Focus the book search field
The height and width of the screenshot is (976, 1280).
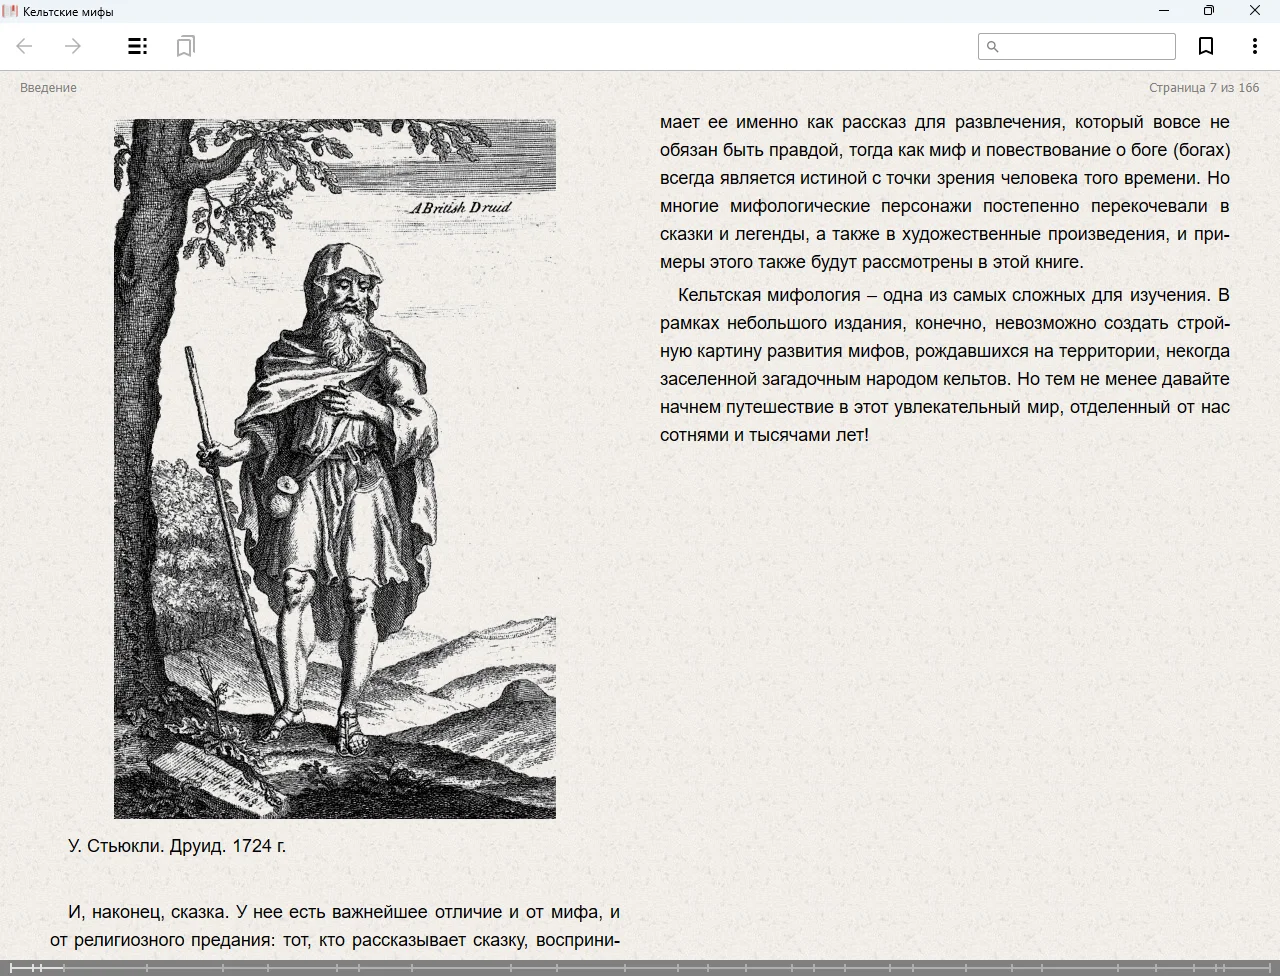pyautogui.click(x=1085, y=46)
